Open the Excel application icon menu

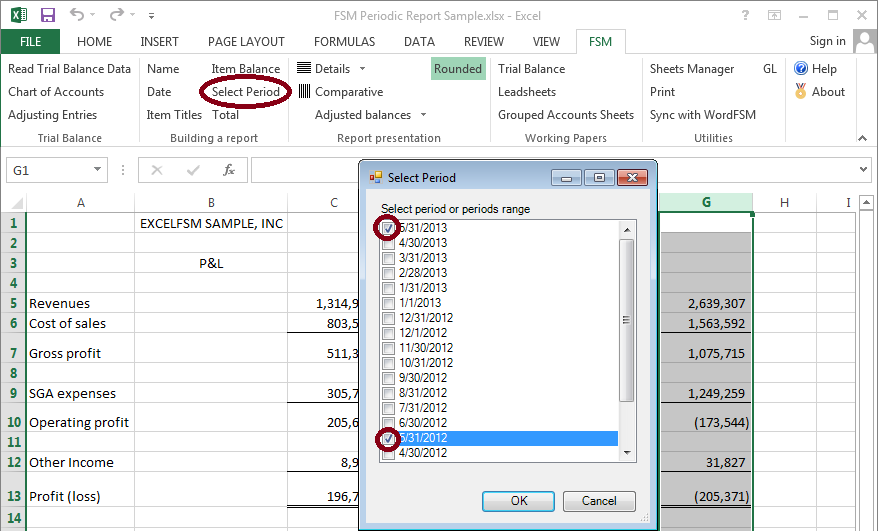pos(18,15)
